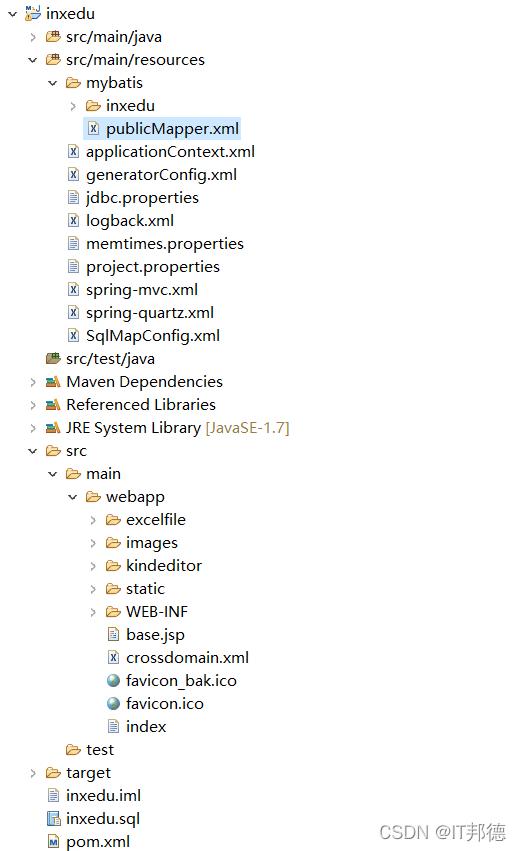Click the mybatis folder icon
This screenshot has width=521, height=851.
73,83
